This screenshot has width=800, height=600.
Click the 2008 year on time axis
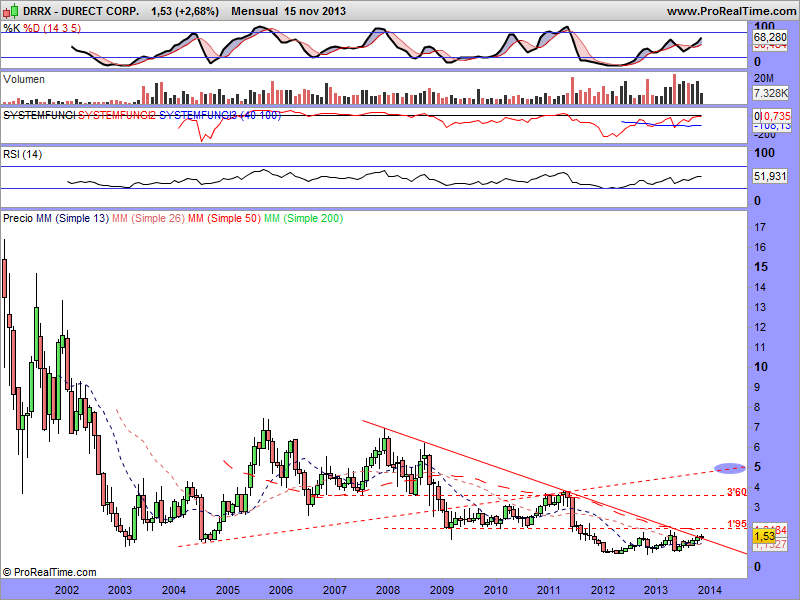pos(388,590)
